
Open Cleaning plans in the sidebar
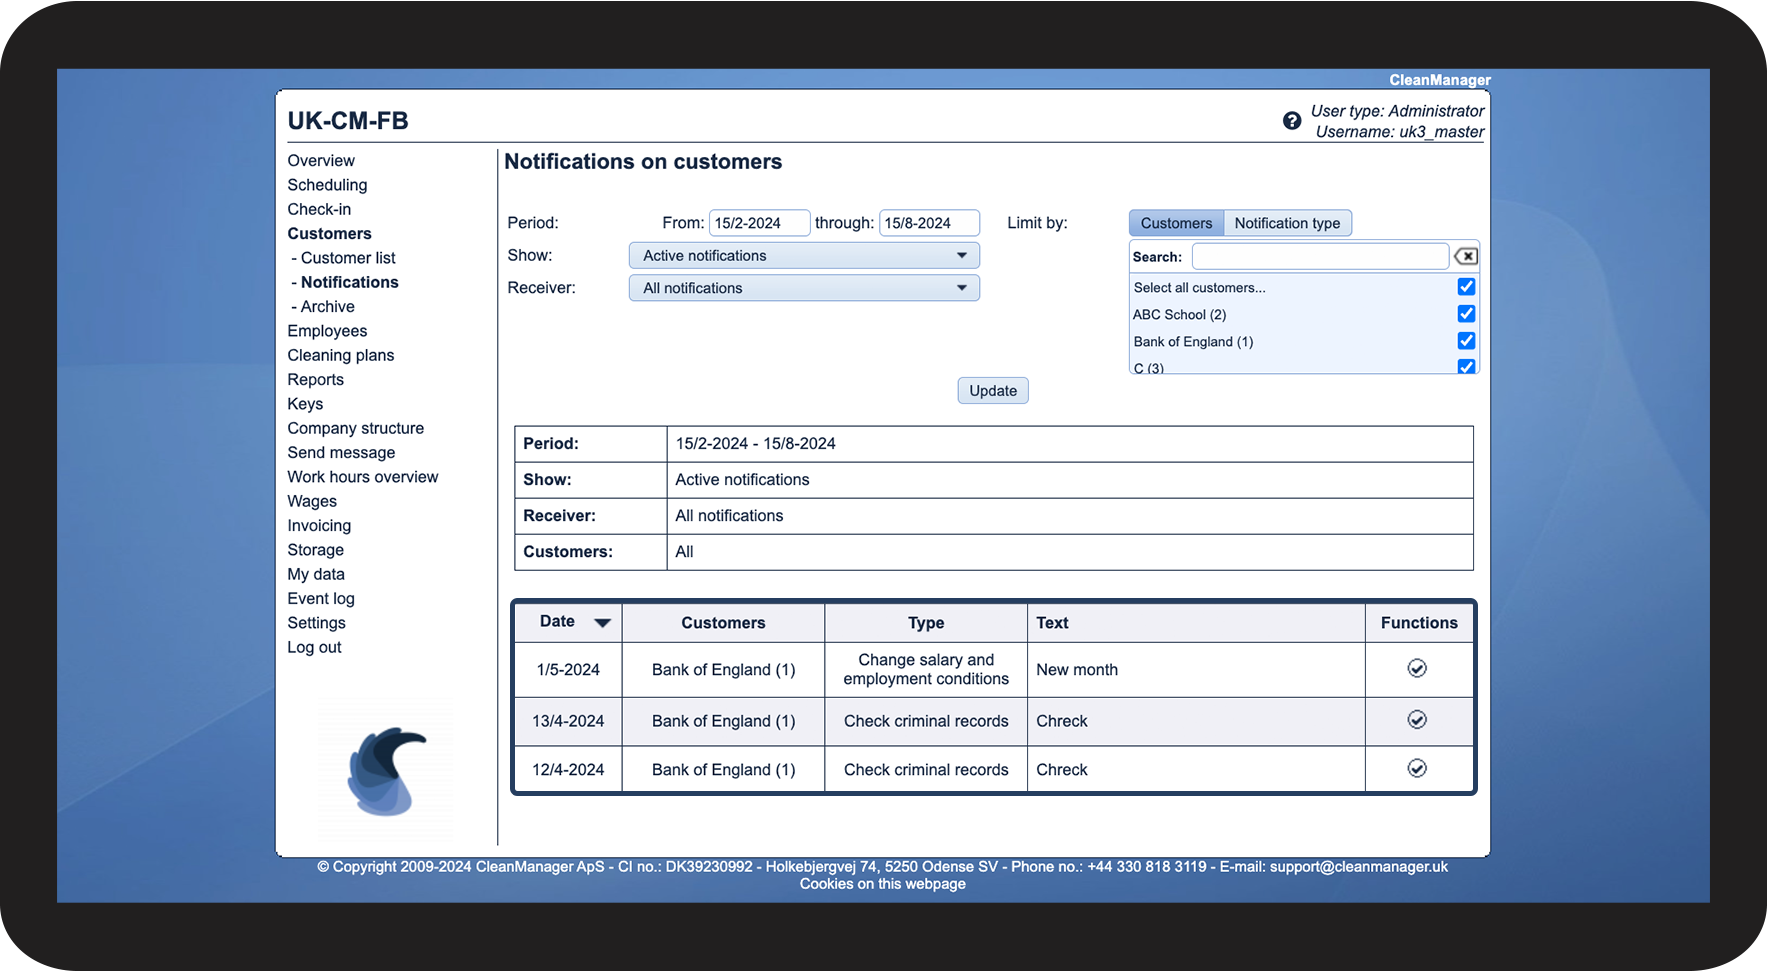(341, 355)
